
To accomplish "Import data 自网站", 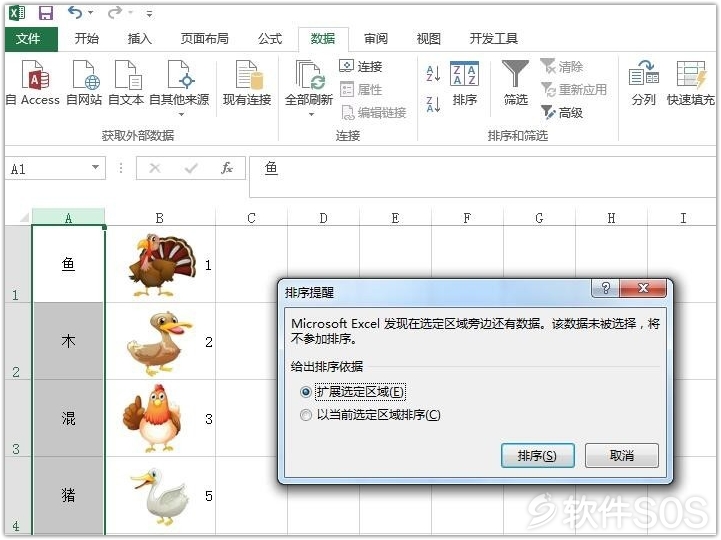I will coord(84,83).
